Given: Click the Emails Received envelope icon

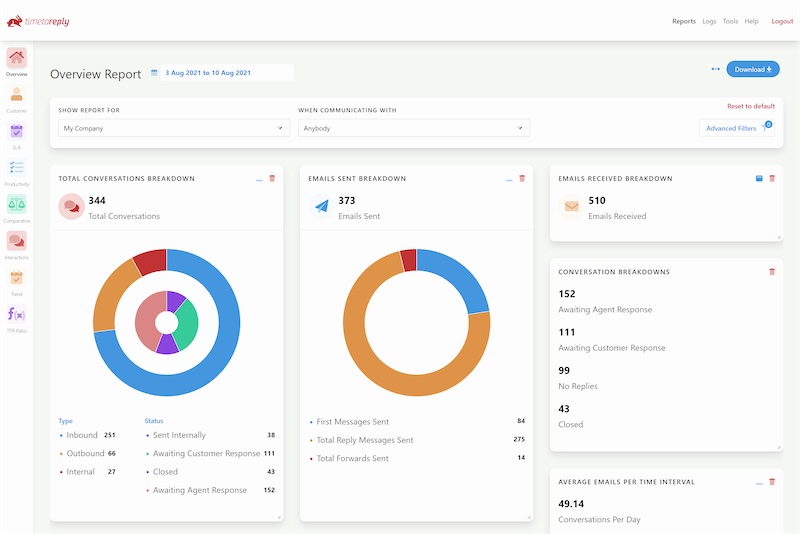Looking at the screenshot, I should pyautogui.click(x=571, y=207).
